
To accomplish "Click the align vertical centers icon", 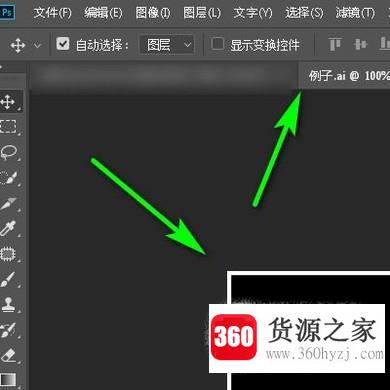I will click(360, 44).
